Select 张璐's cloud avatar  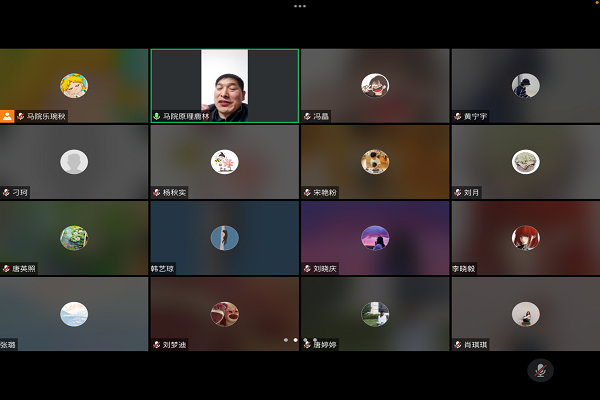coord(74,313)
